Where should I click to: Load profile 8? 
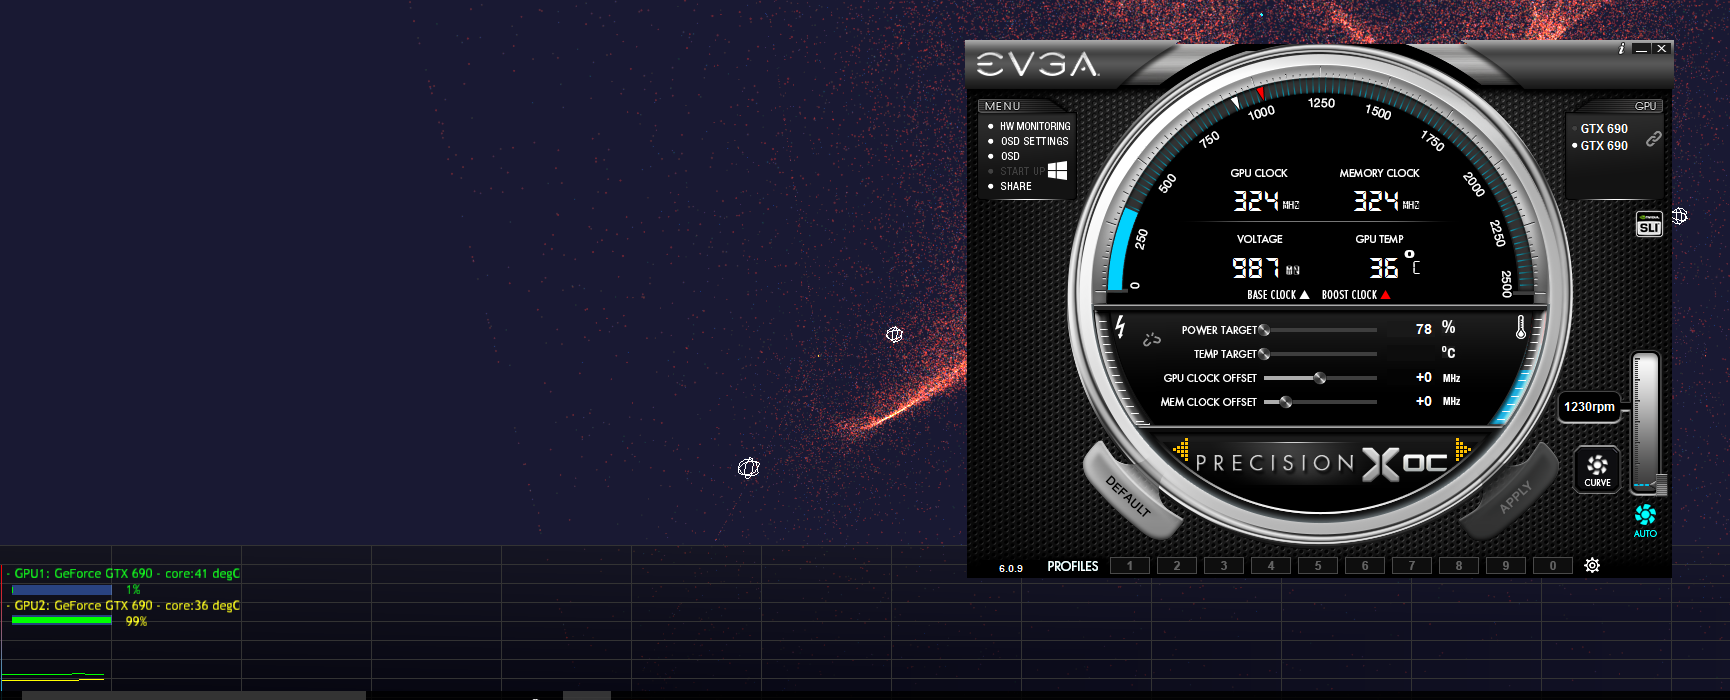pos(1459,566)
